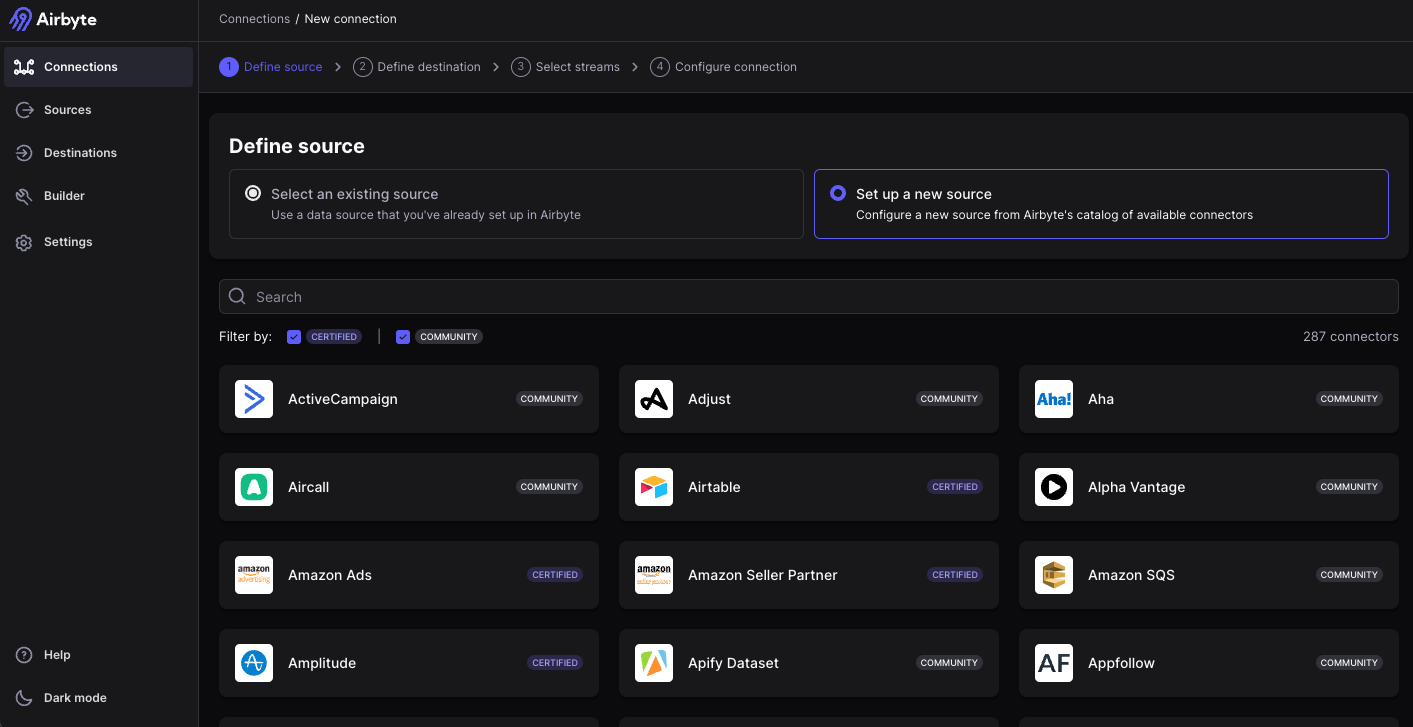This screenshot has width=1413, height=727.
Task: Open the Builder section
Action: point(98,196)
